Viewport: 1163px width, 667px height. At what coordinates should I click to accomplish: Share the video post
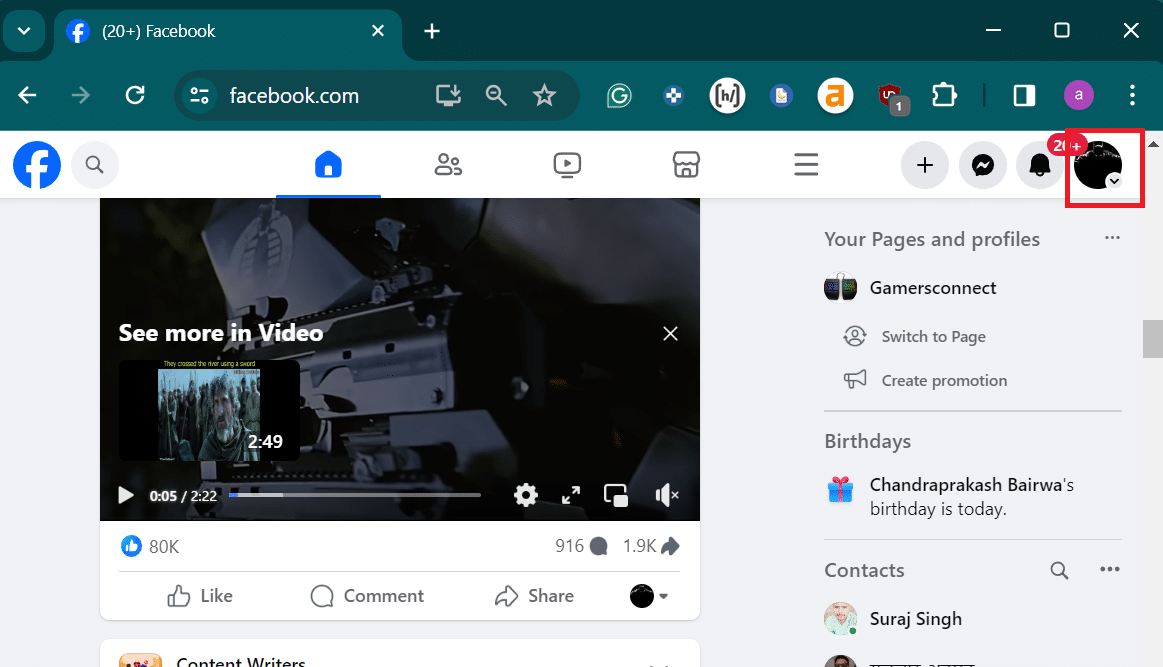click(534, 596)
